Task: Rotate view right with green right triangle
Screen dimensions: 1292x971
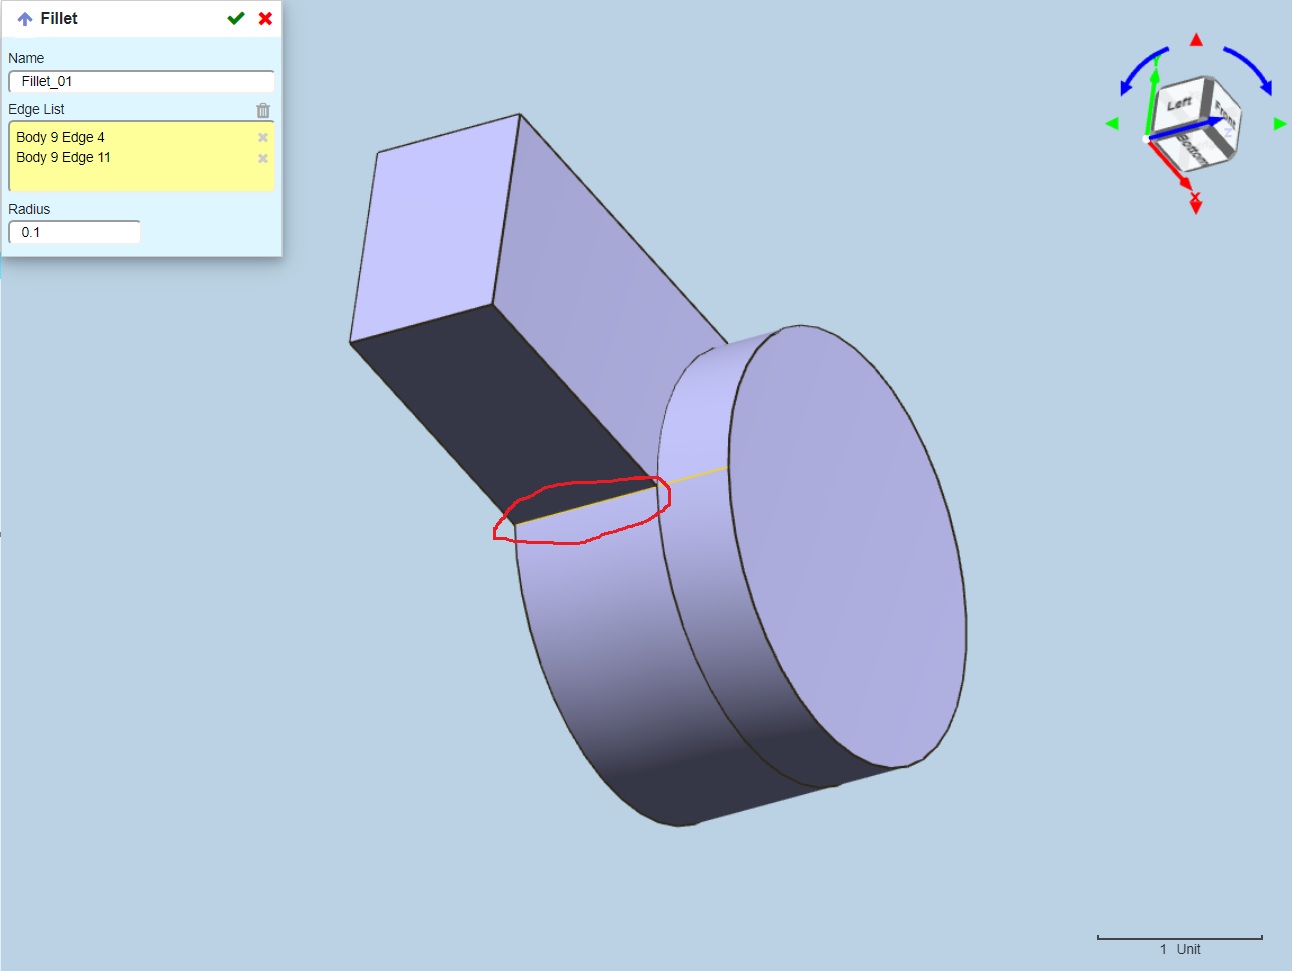Action: [1279, 123]
